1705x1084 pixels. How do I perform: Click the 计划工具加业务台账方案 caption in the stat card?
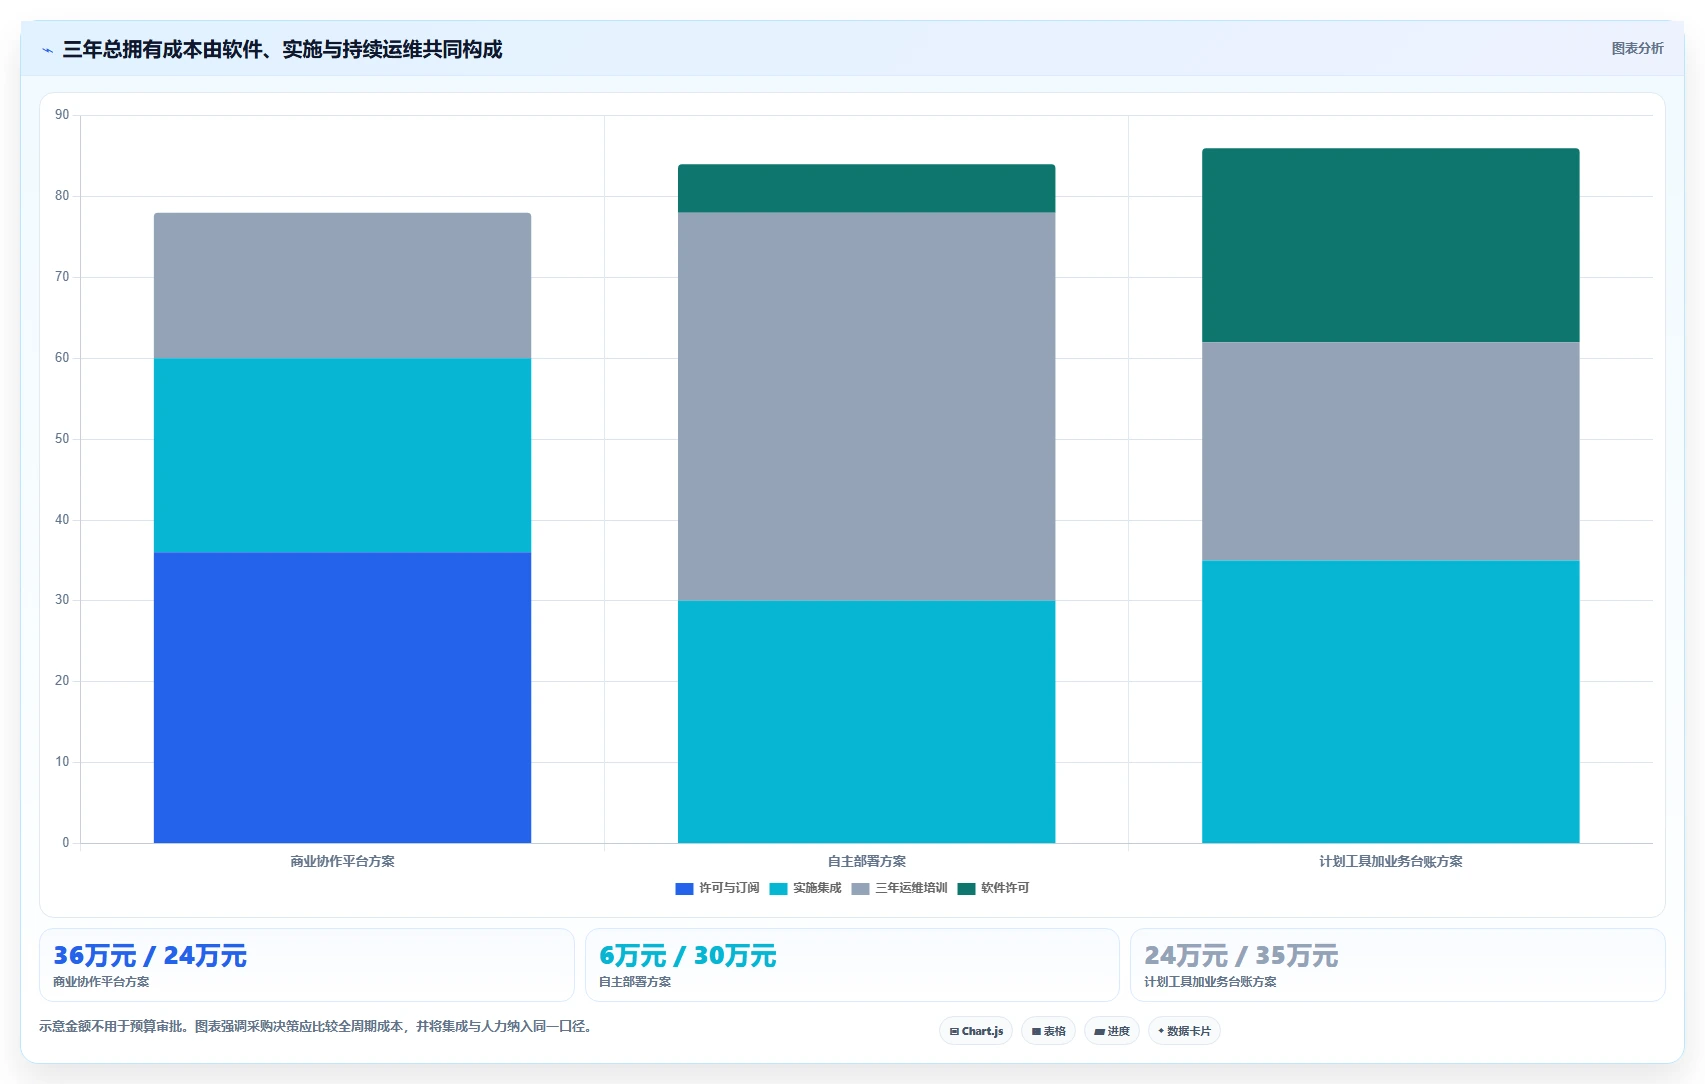pos(1210,982)
